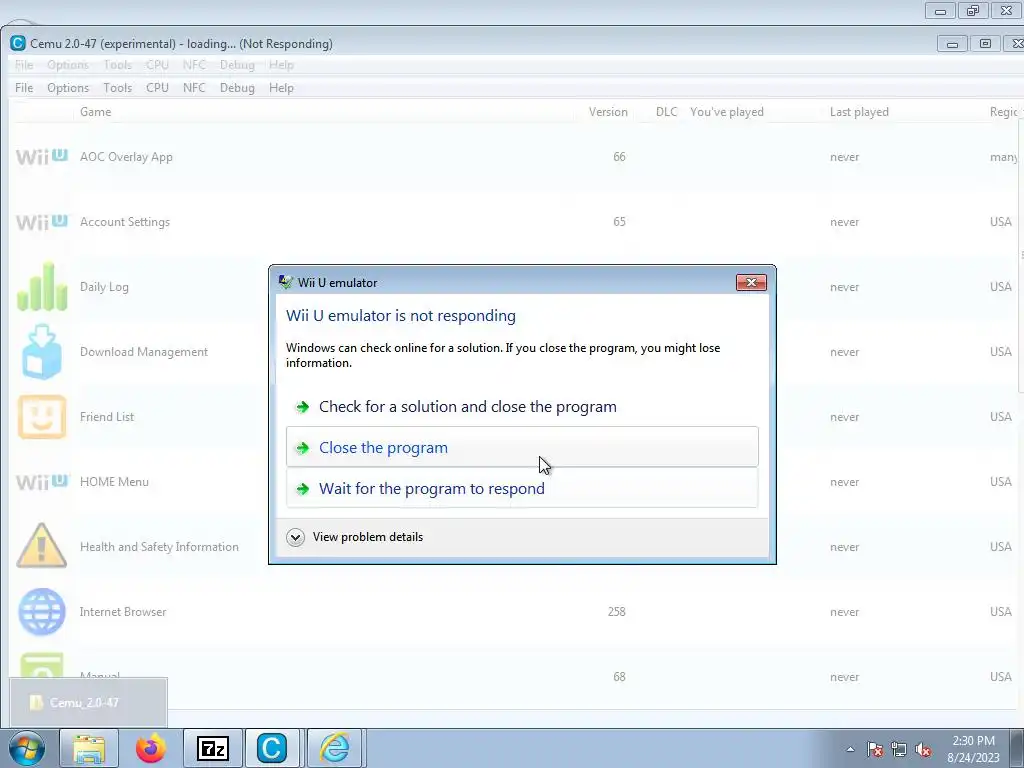Click the Cemu logo in title bar

pos(18,43)
